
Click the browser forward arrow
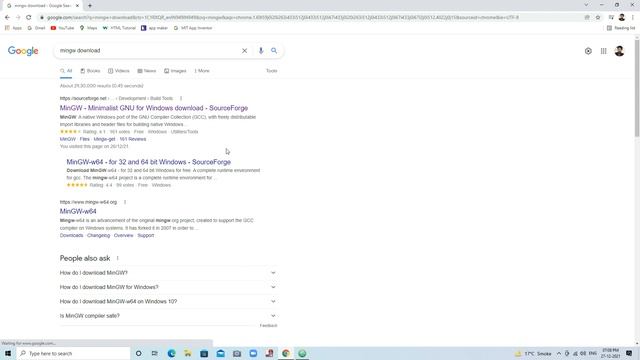pos(18,18)
